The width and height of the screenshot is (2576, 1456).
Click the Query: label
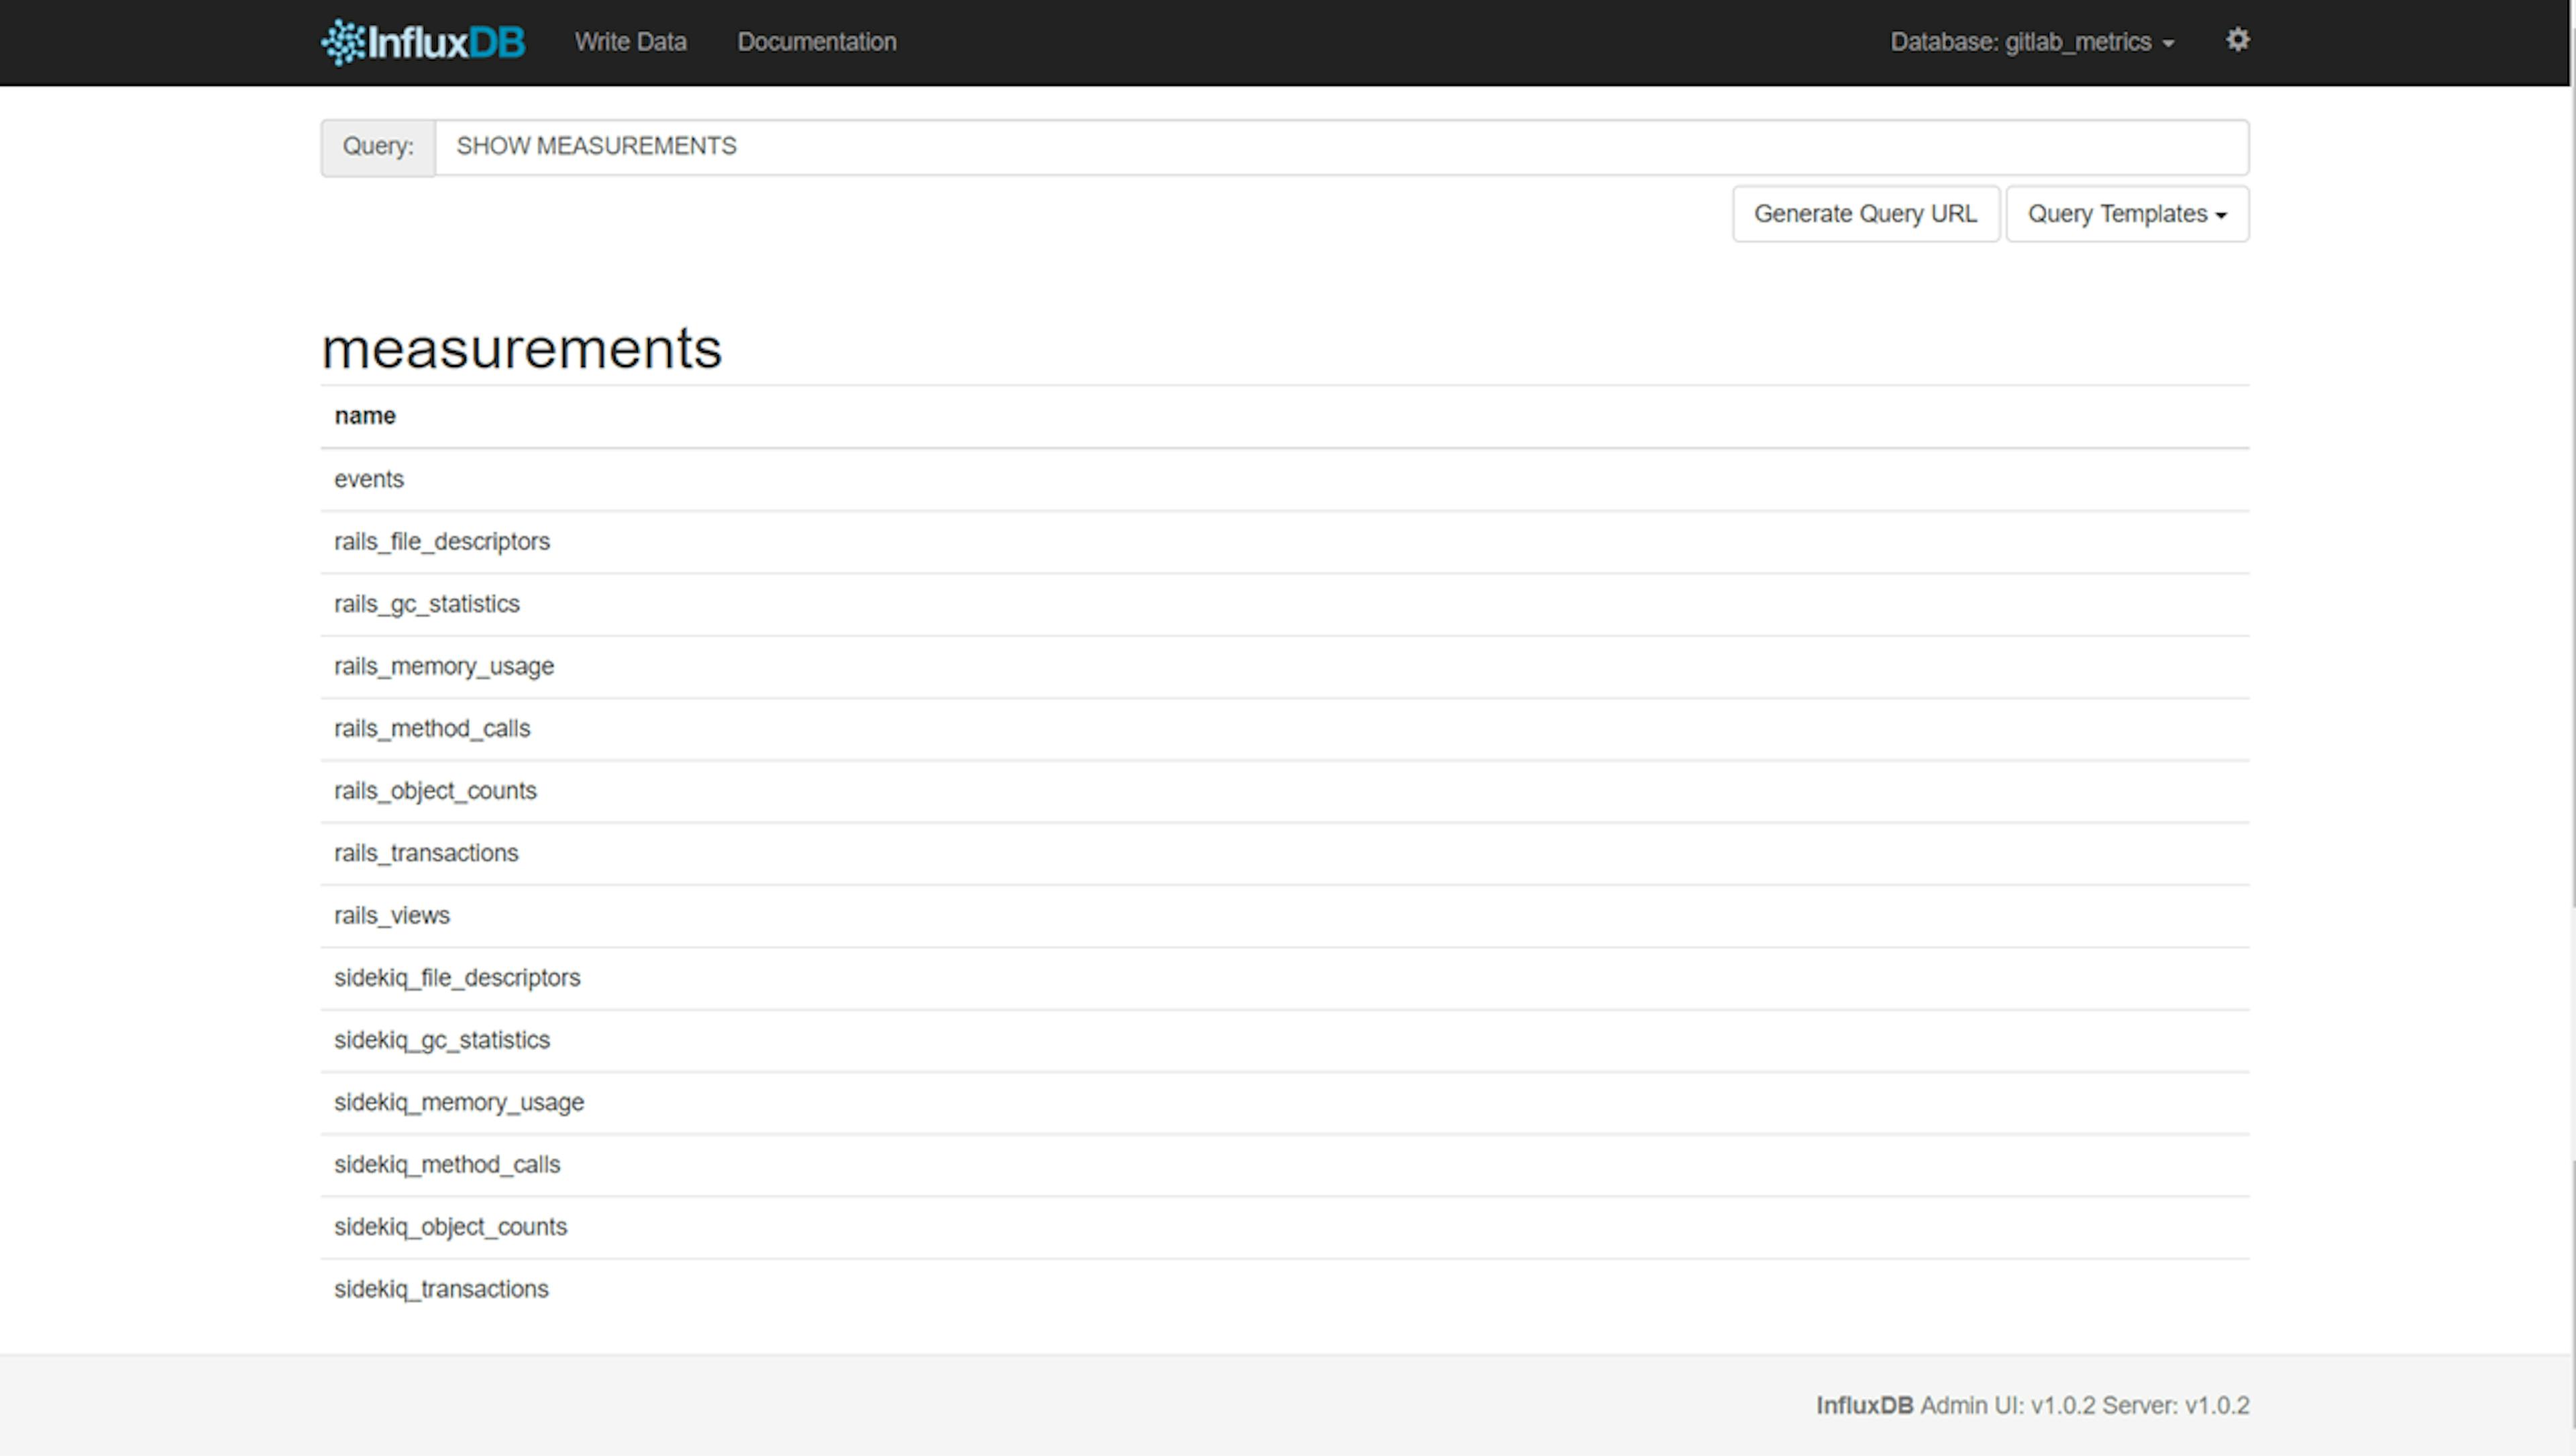tap(378, 147)
